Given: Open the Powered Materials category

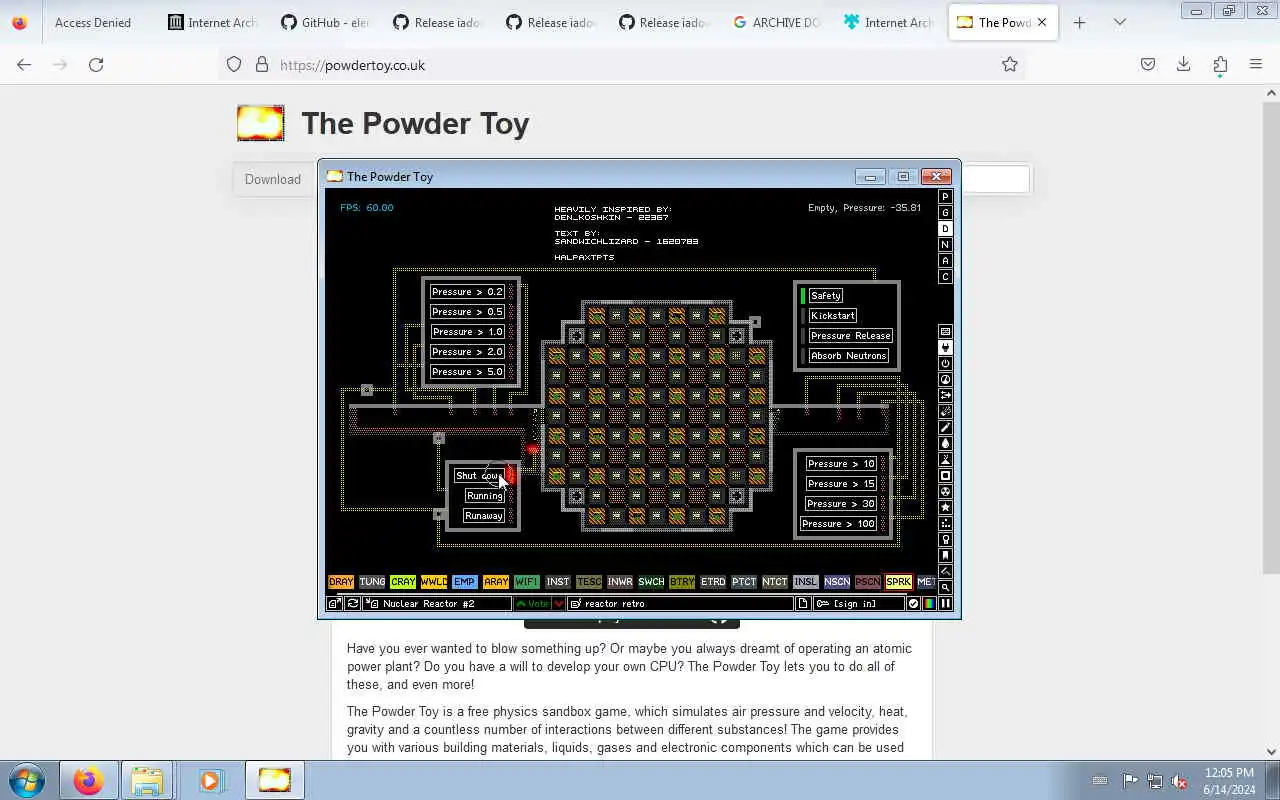Looking at the screenshot, I should click(x=945, y=364).
